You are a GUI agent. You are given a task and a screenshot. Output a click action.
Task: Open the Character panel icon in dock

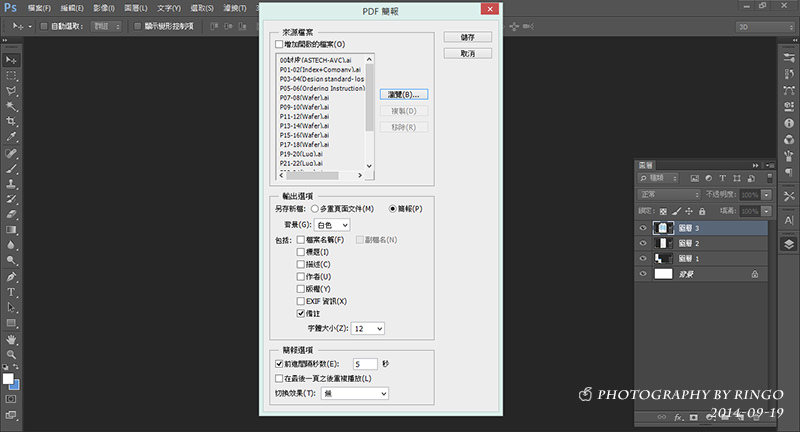(x=789, y=220)
